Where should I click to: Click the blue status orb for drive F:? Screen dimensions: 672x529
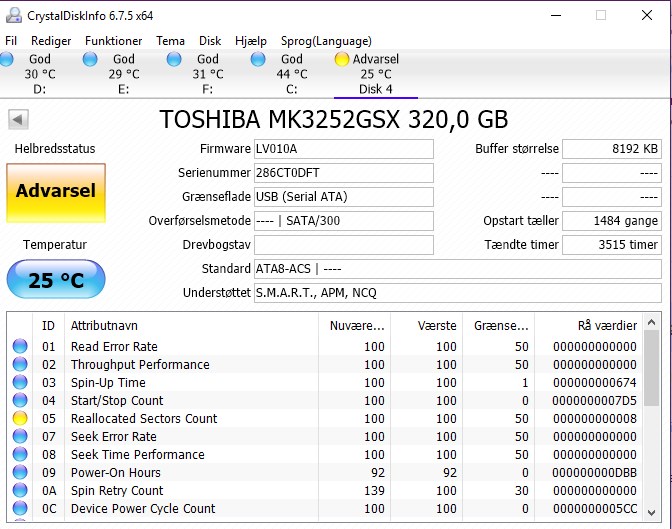[x=174, y=59]
